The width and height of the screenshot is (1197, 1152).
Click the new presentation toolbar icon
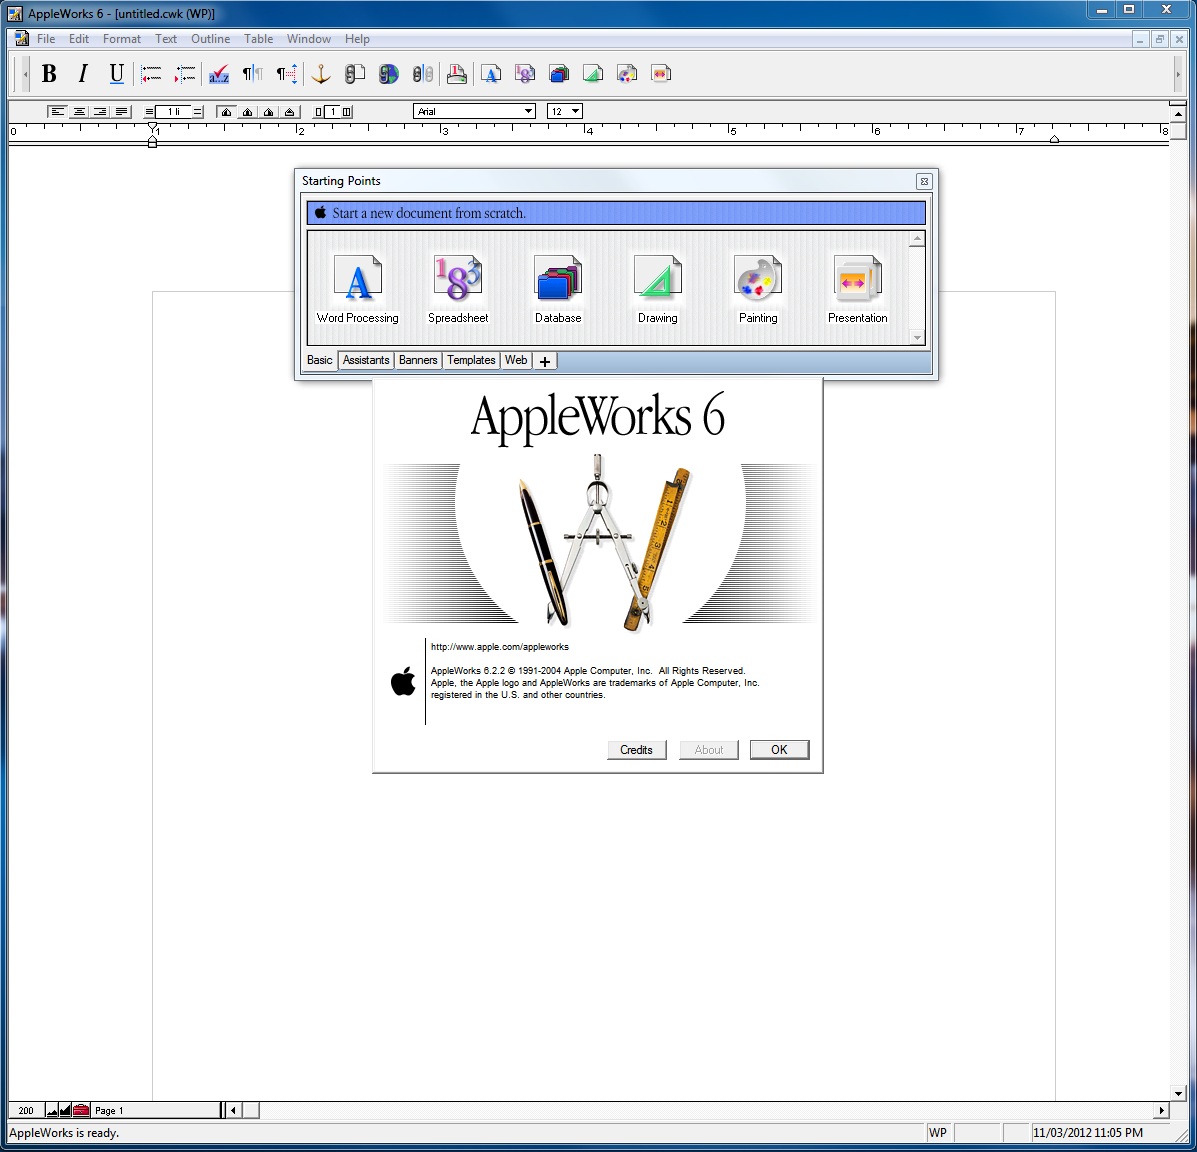point(660,73)
